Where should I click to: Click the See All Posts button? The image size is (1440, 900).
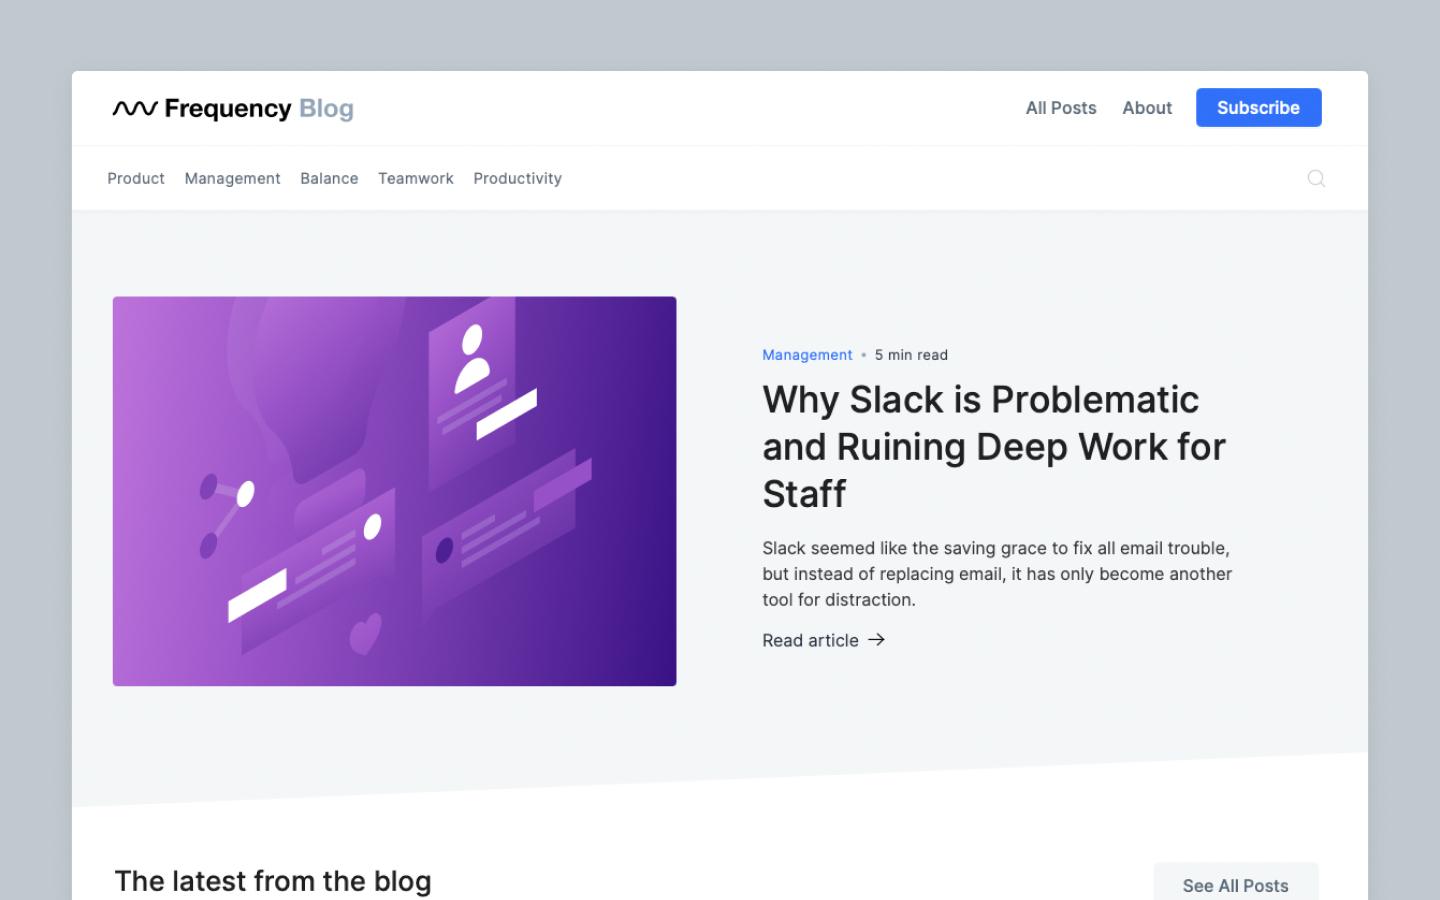pyautogui.click(x=1235, y=884)
